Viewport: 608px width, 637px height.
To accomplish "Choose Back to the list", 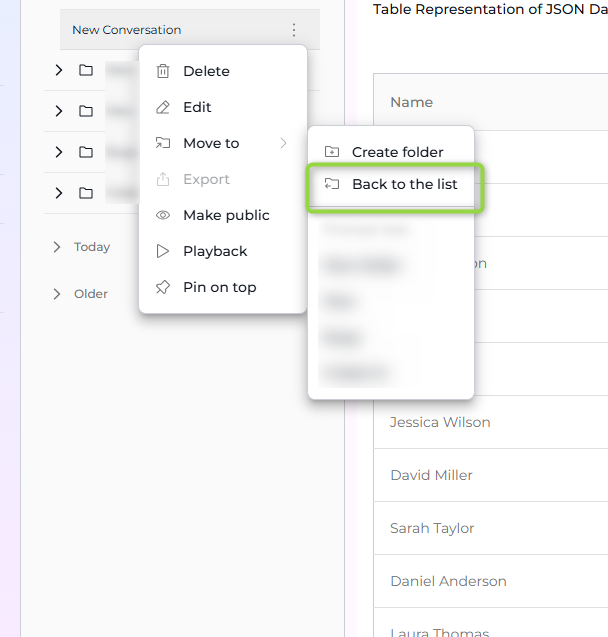I will click(x=391, y=184).
